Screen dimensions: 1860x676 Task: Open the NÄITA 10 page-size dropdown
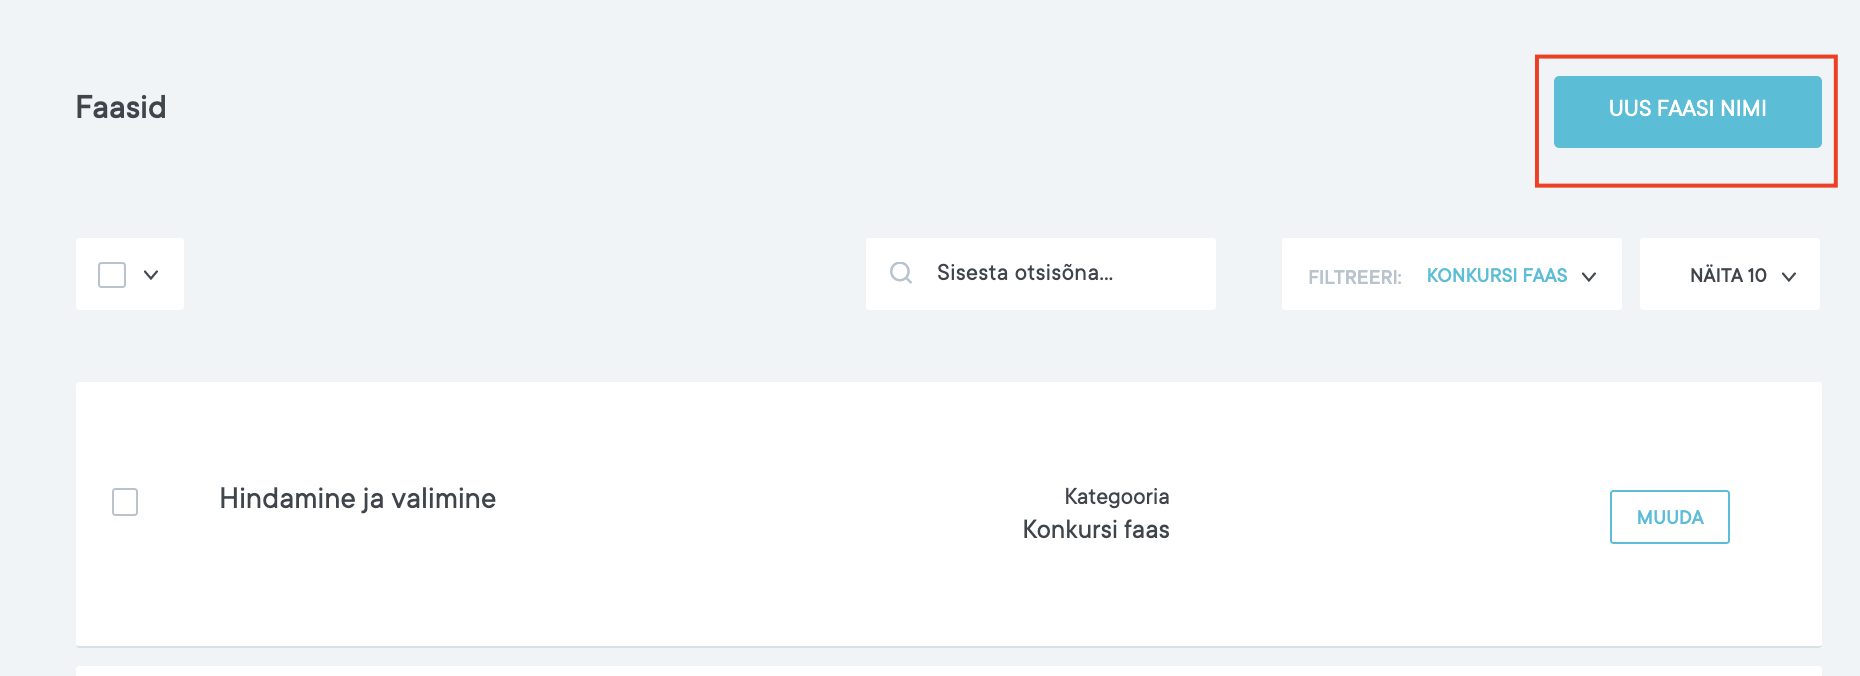(1729, 275)
